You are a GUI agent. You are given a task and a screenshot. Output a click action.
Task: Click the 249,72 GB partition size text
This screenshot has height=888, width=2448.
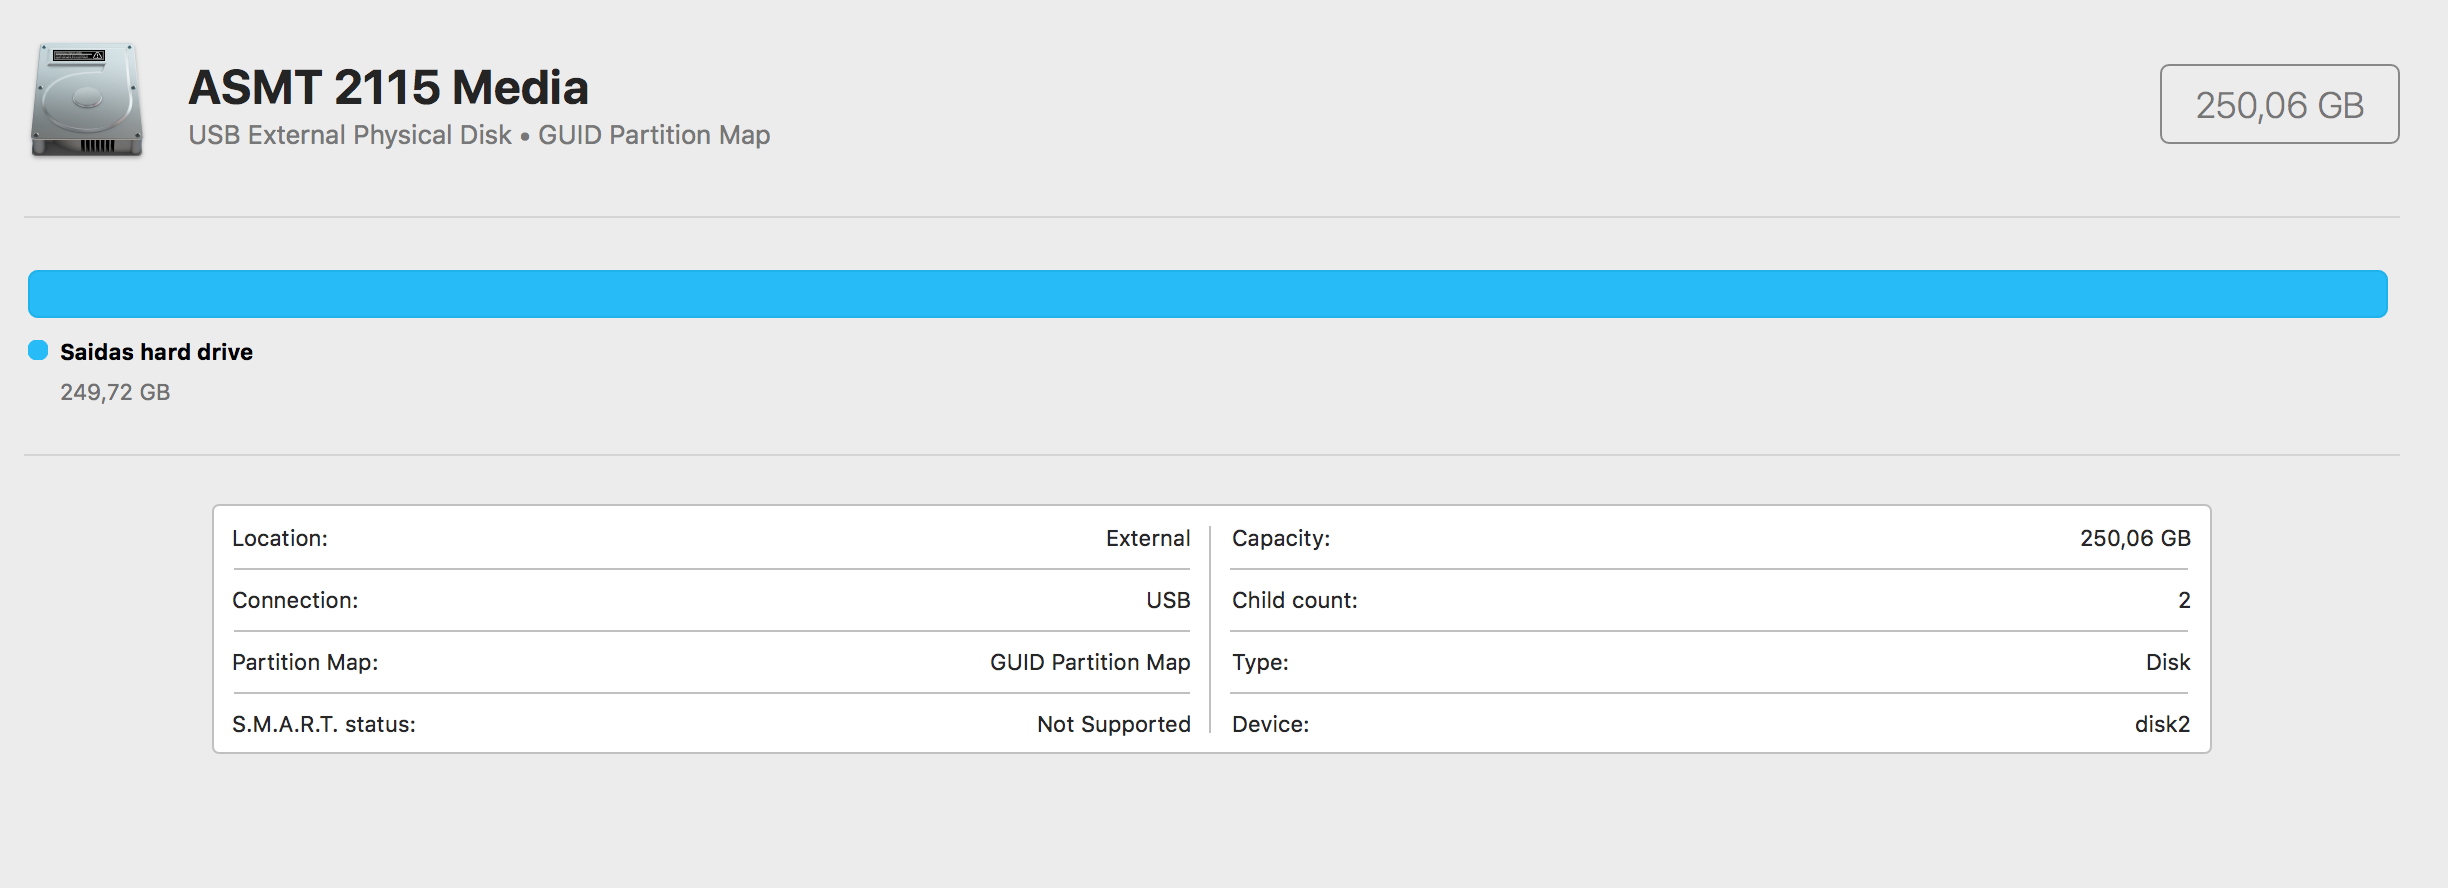pyautogui.click(x=115, y=392)
